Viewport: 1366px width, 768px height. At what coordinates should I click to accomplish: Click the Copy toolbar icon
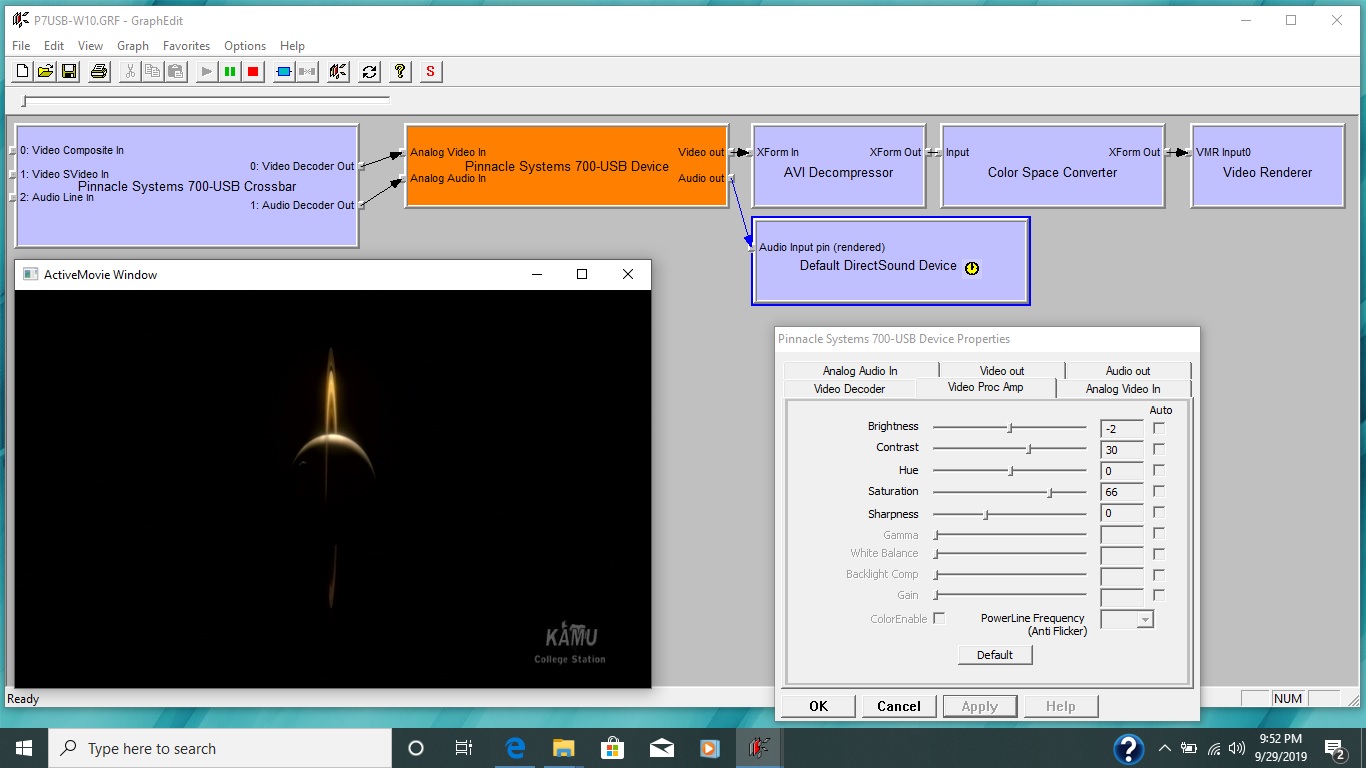click(152, 71)
